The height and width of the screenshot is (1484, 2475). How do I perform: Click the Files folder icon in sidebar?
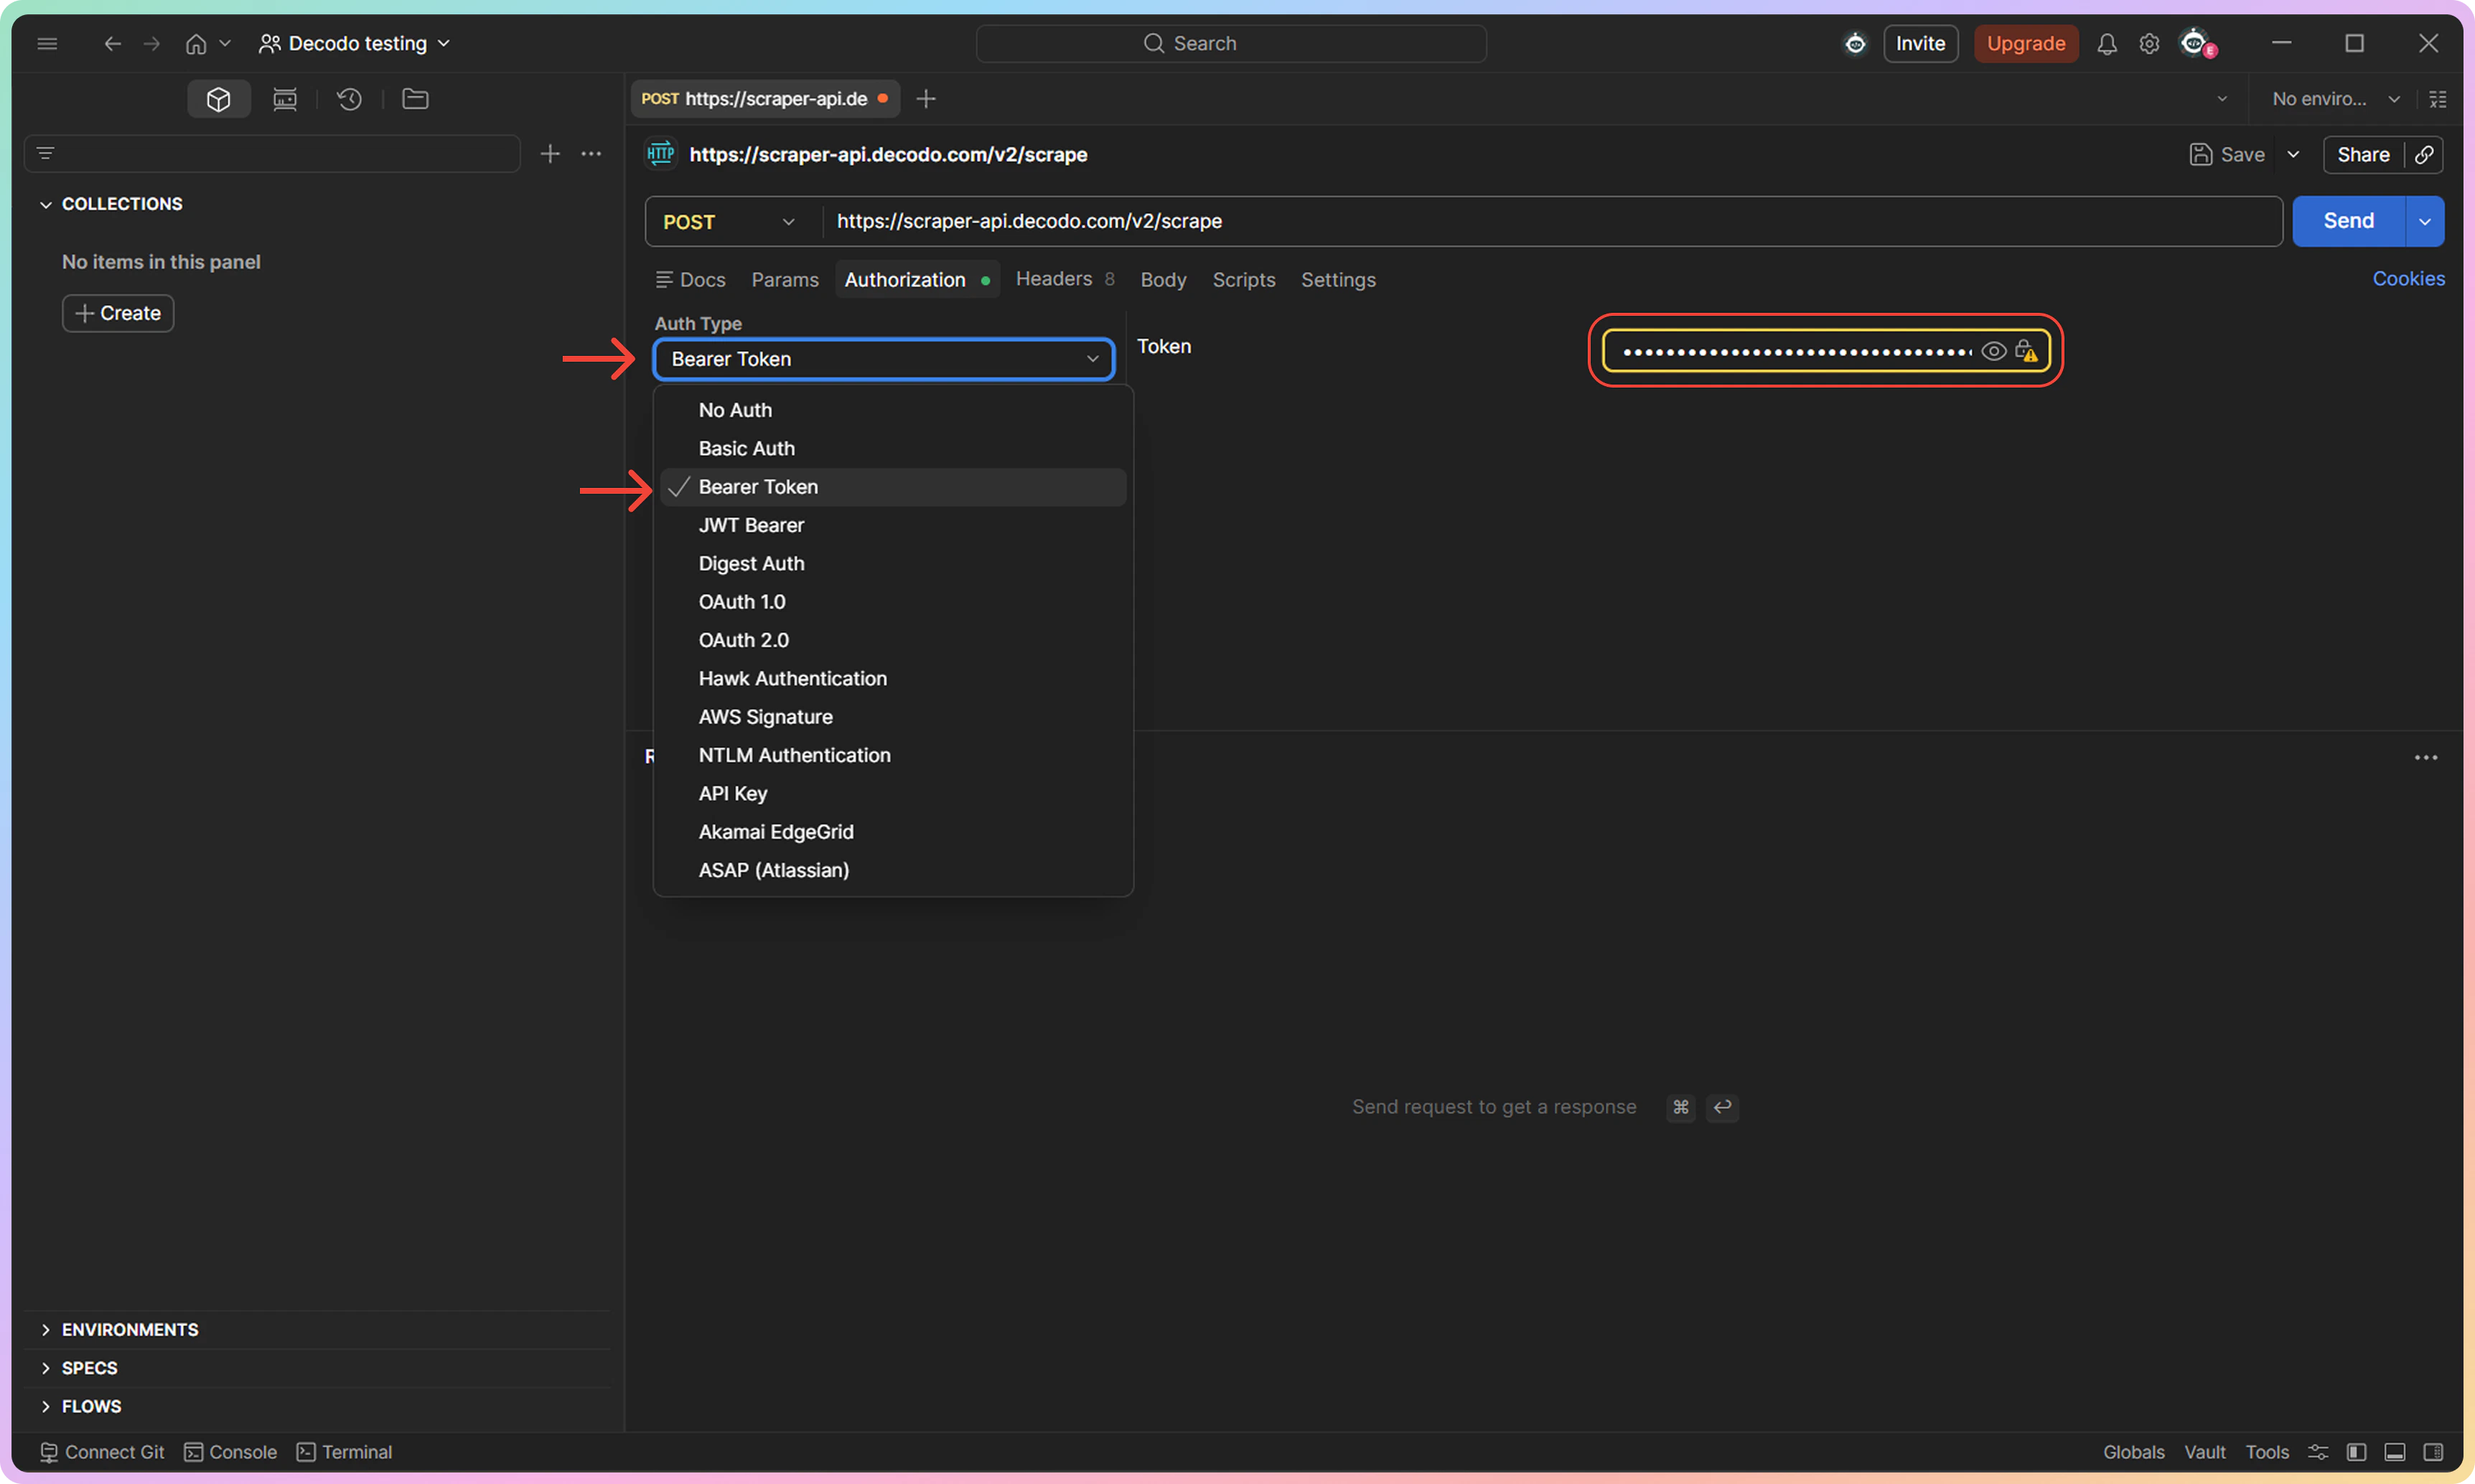415,99
